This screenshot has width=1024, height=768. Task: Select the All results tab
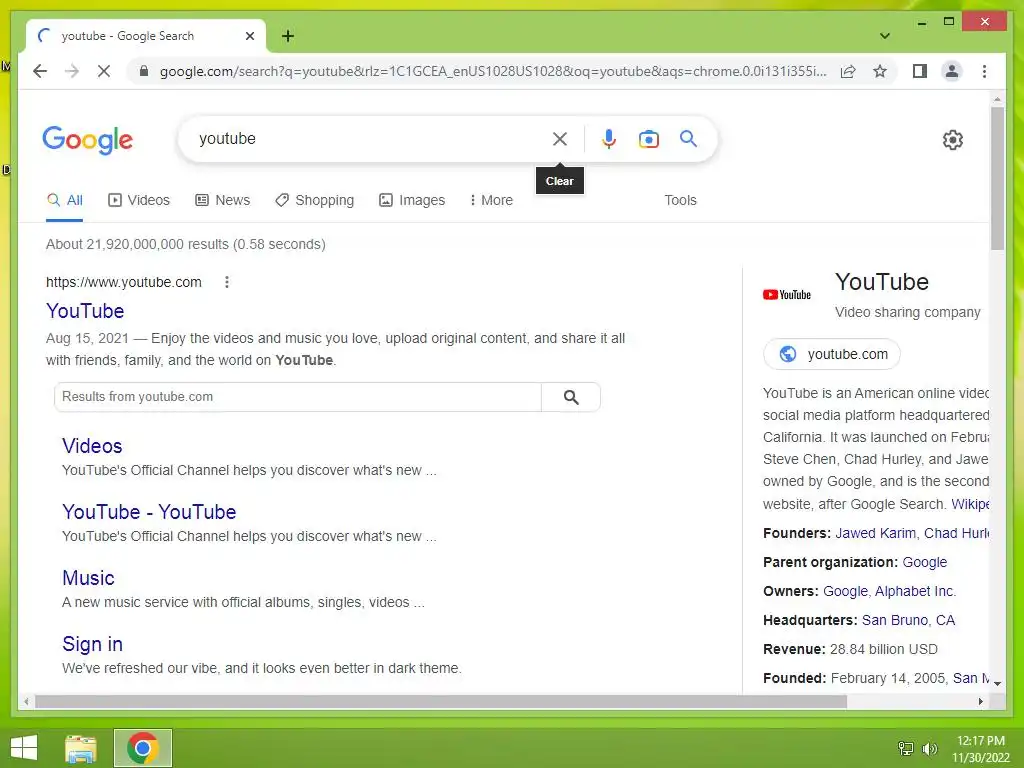tap(65, 200)
